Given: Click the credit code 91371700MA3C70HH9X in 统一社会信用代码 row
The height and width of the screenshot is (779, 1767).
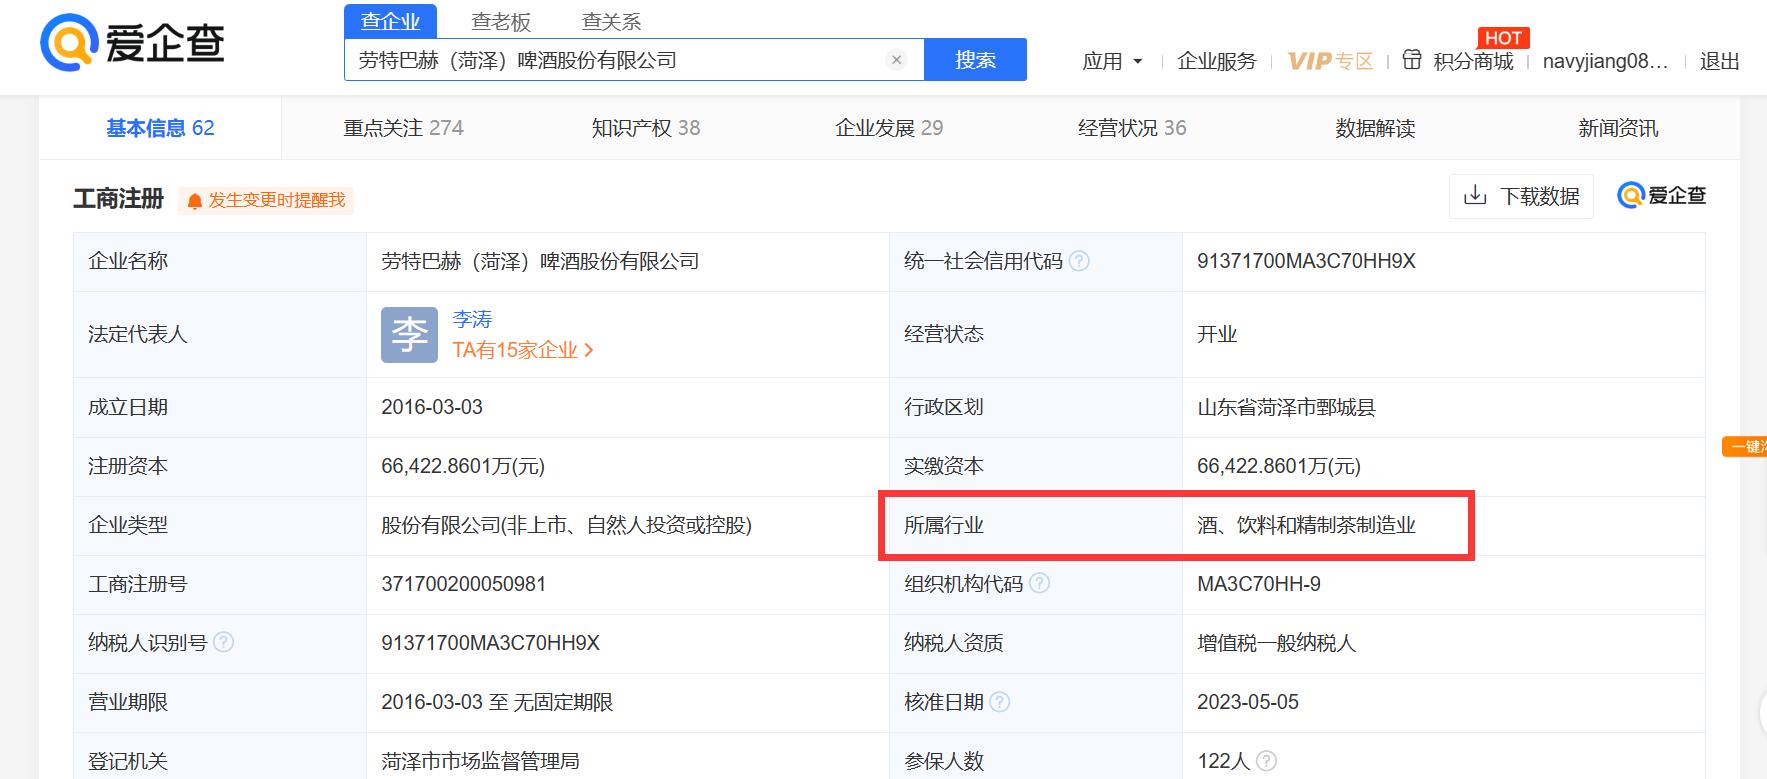Looking at the screenshot, I should 1306,261.
